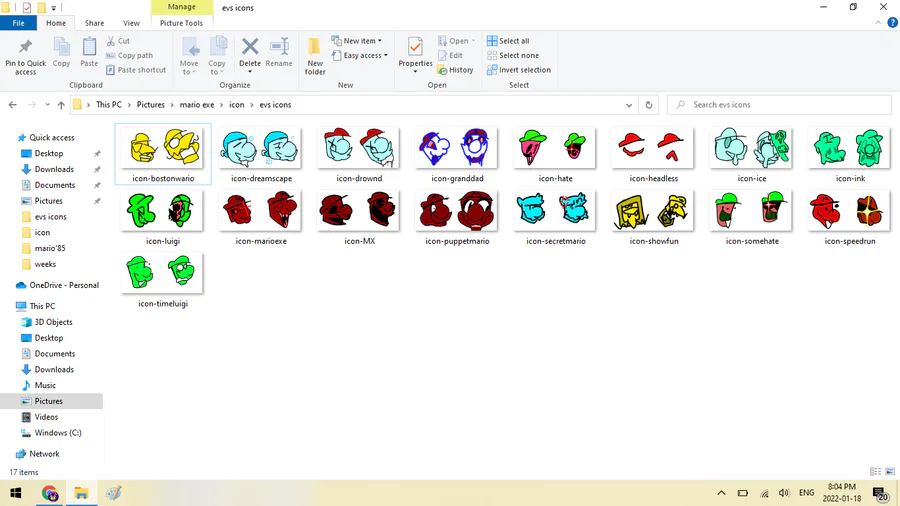The height and width of the screenshot is (506, 900).
Task: Click Copy path command
Action: pyautogui.click(x=129, y=55)
